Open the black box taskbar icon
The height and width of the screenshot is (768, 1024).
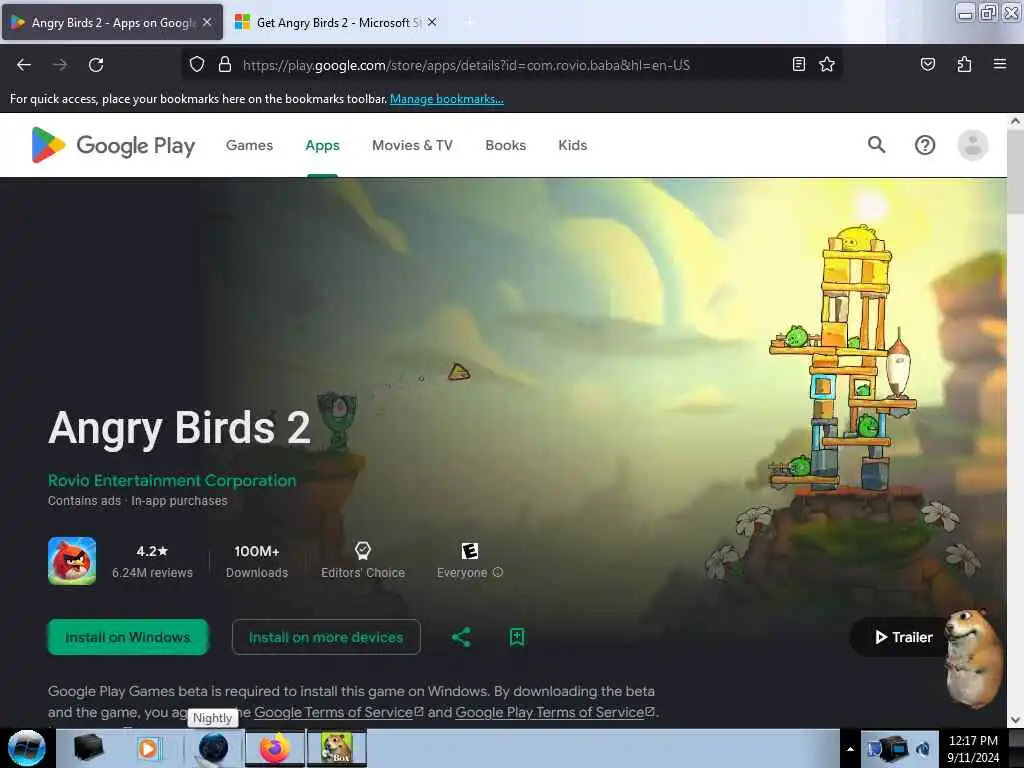pos(88,748)
